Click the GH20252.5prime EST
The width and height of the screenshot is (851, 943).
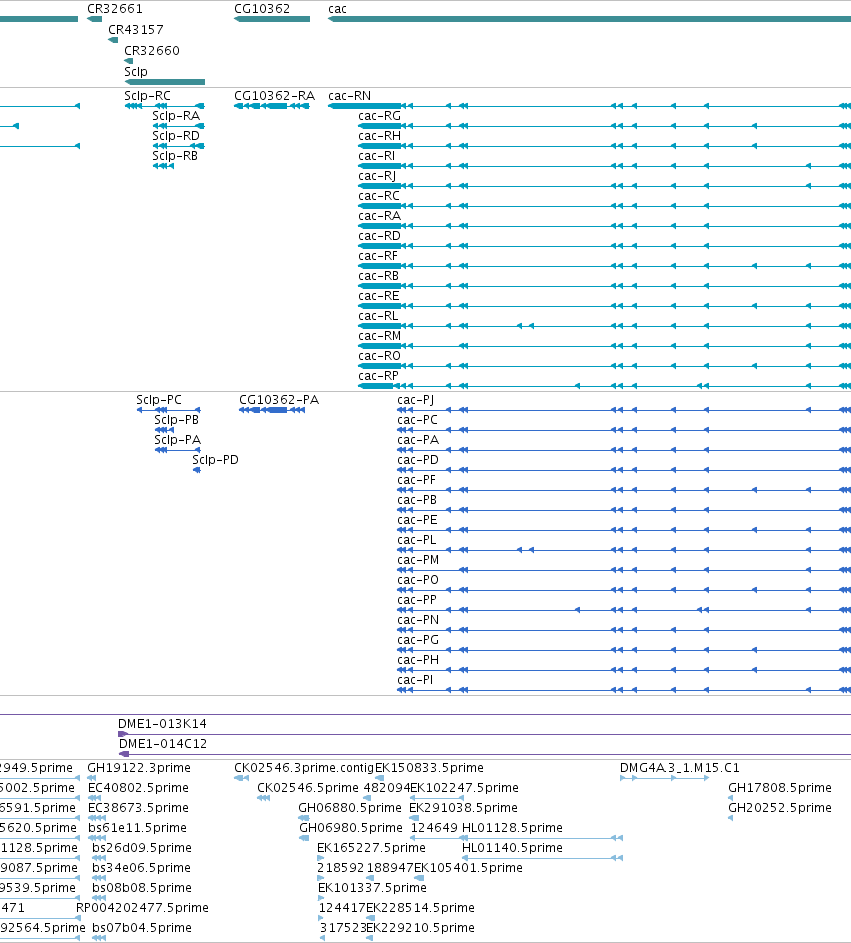click(731, 818)
